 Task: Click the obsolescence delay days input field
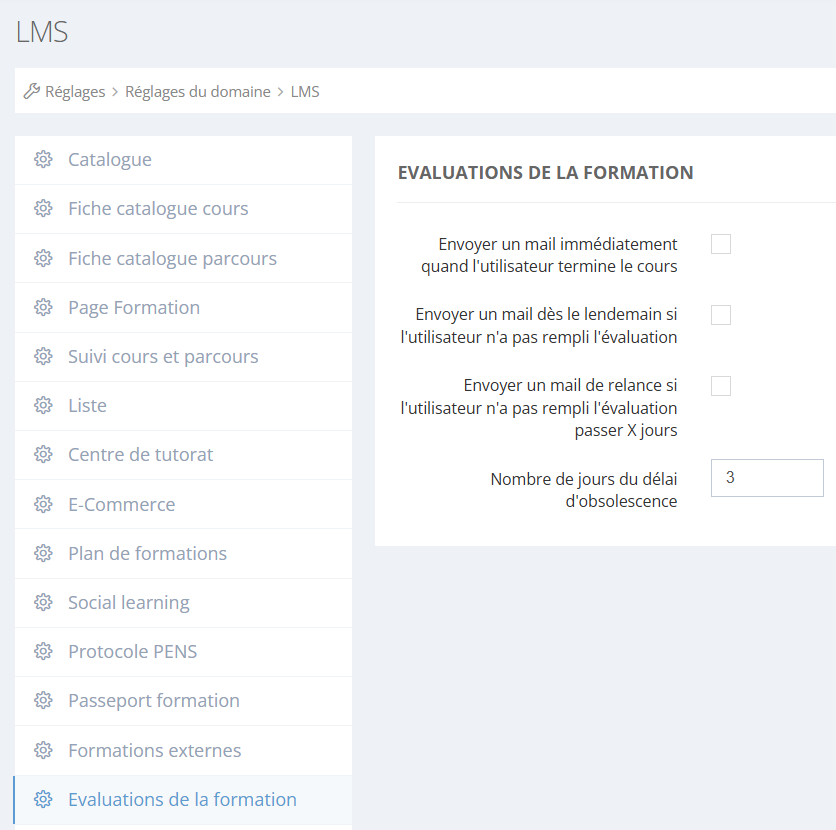pyautogui.click(x=766, y=478)
